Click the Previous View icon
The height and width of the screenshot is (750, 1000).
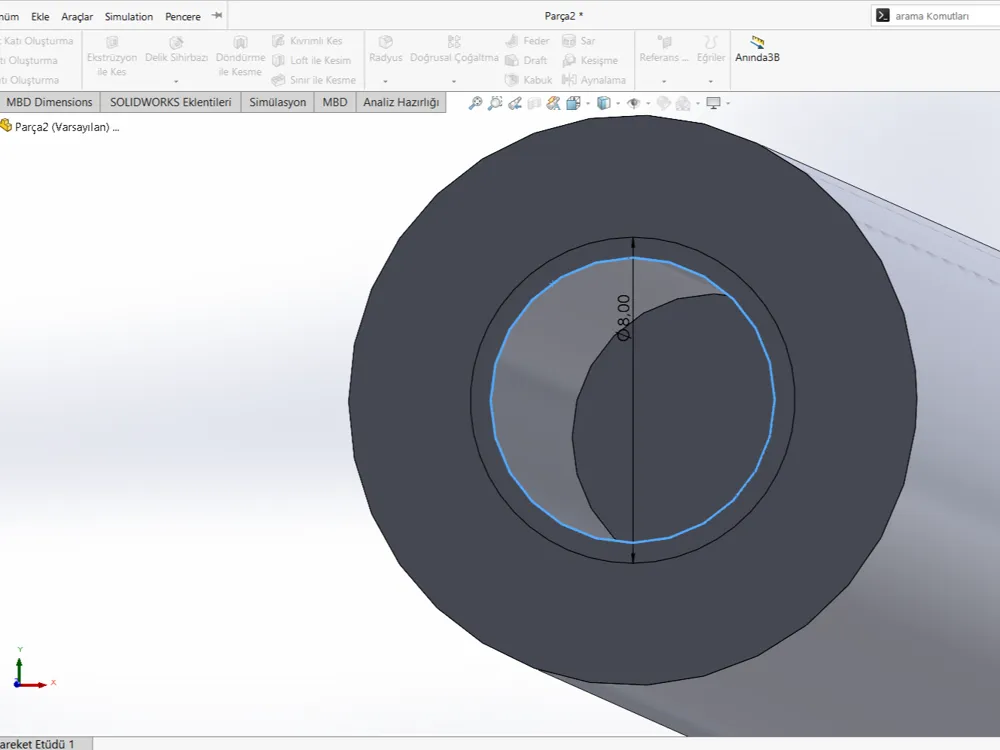(515, 103)
